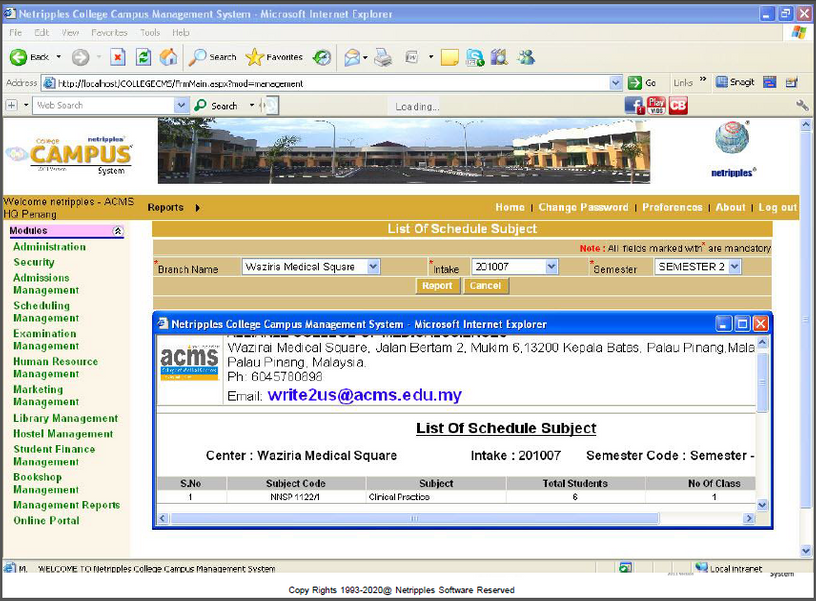Click the Local intranet status zone
The height and width of the screenshot is (601, 816).
tap(730, 568)
